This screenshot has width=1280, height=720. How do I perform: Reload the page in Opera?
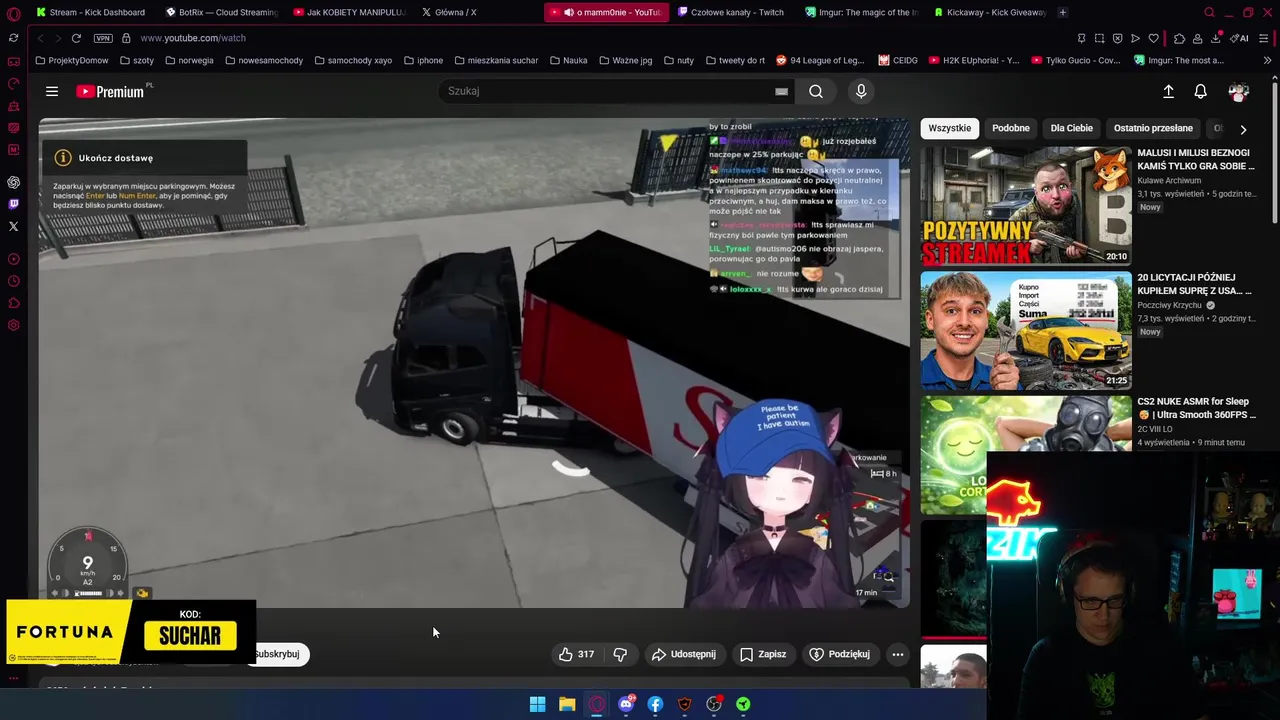click(76, 38)
